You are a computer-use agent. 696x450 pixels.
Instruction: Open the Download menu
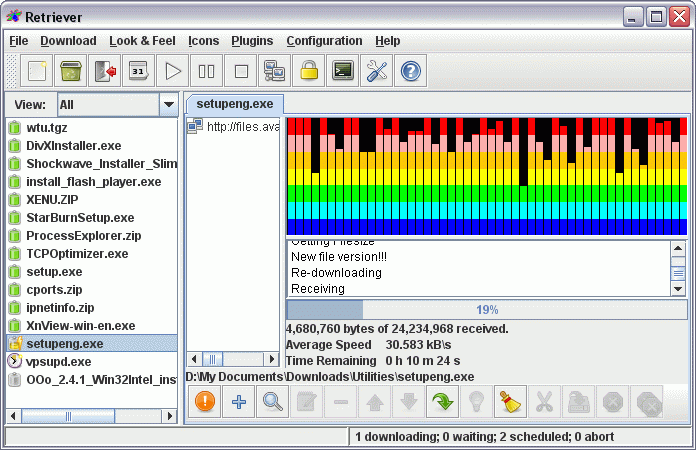(x=68, y=41)
